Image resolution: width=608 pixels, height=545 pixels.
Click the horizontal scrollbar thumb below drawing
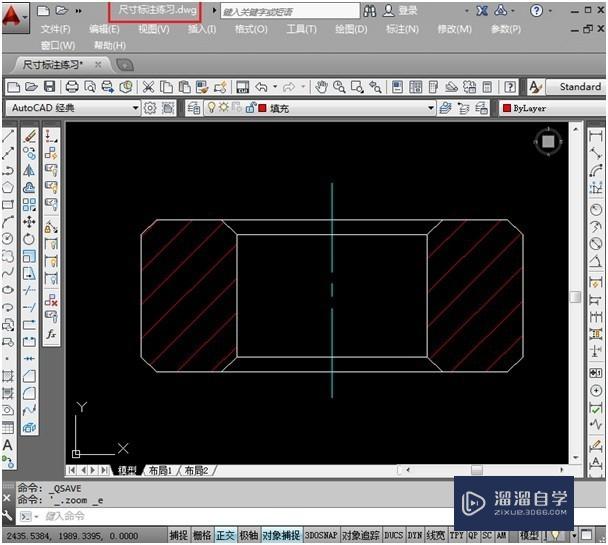(x=477, y=470)
